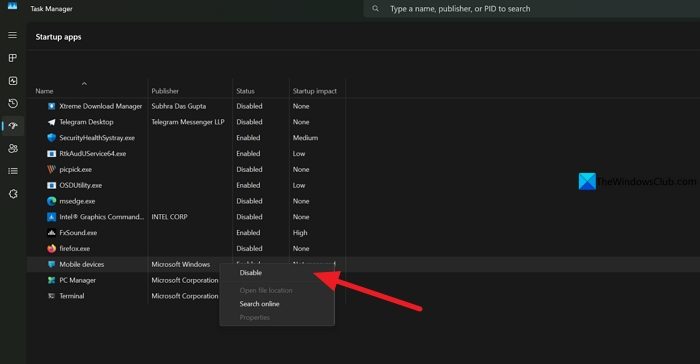700x364 pixels.
Task: Click the FxSound.exe icon
Action: (51, 233)
